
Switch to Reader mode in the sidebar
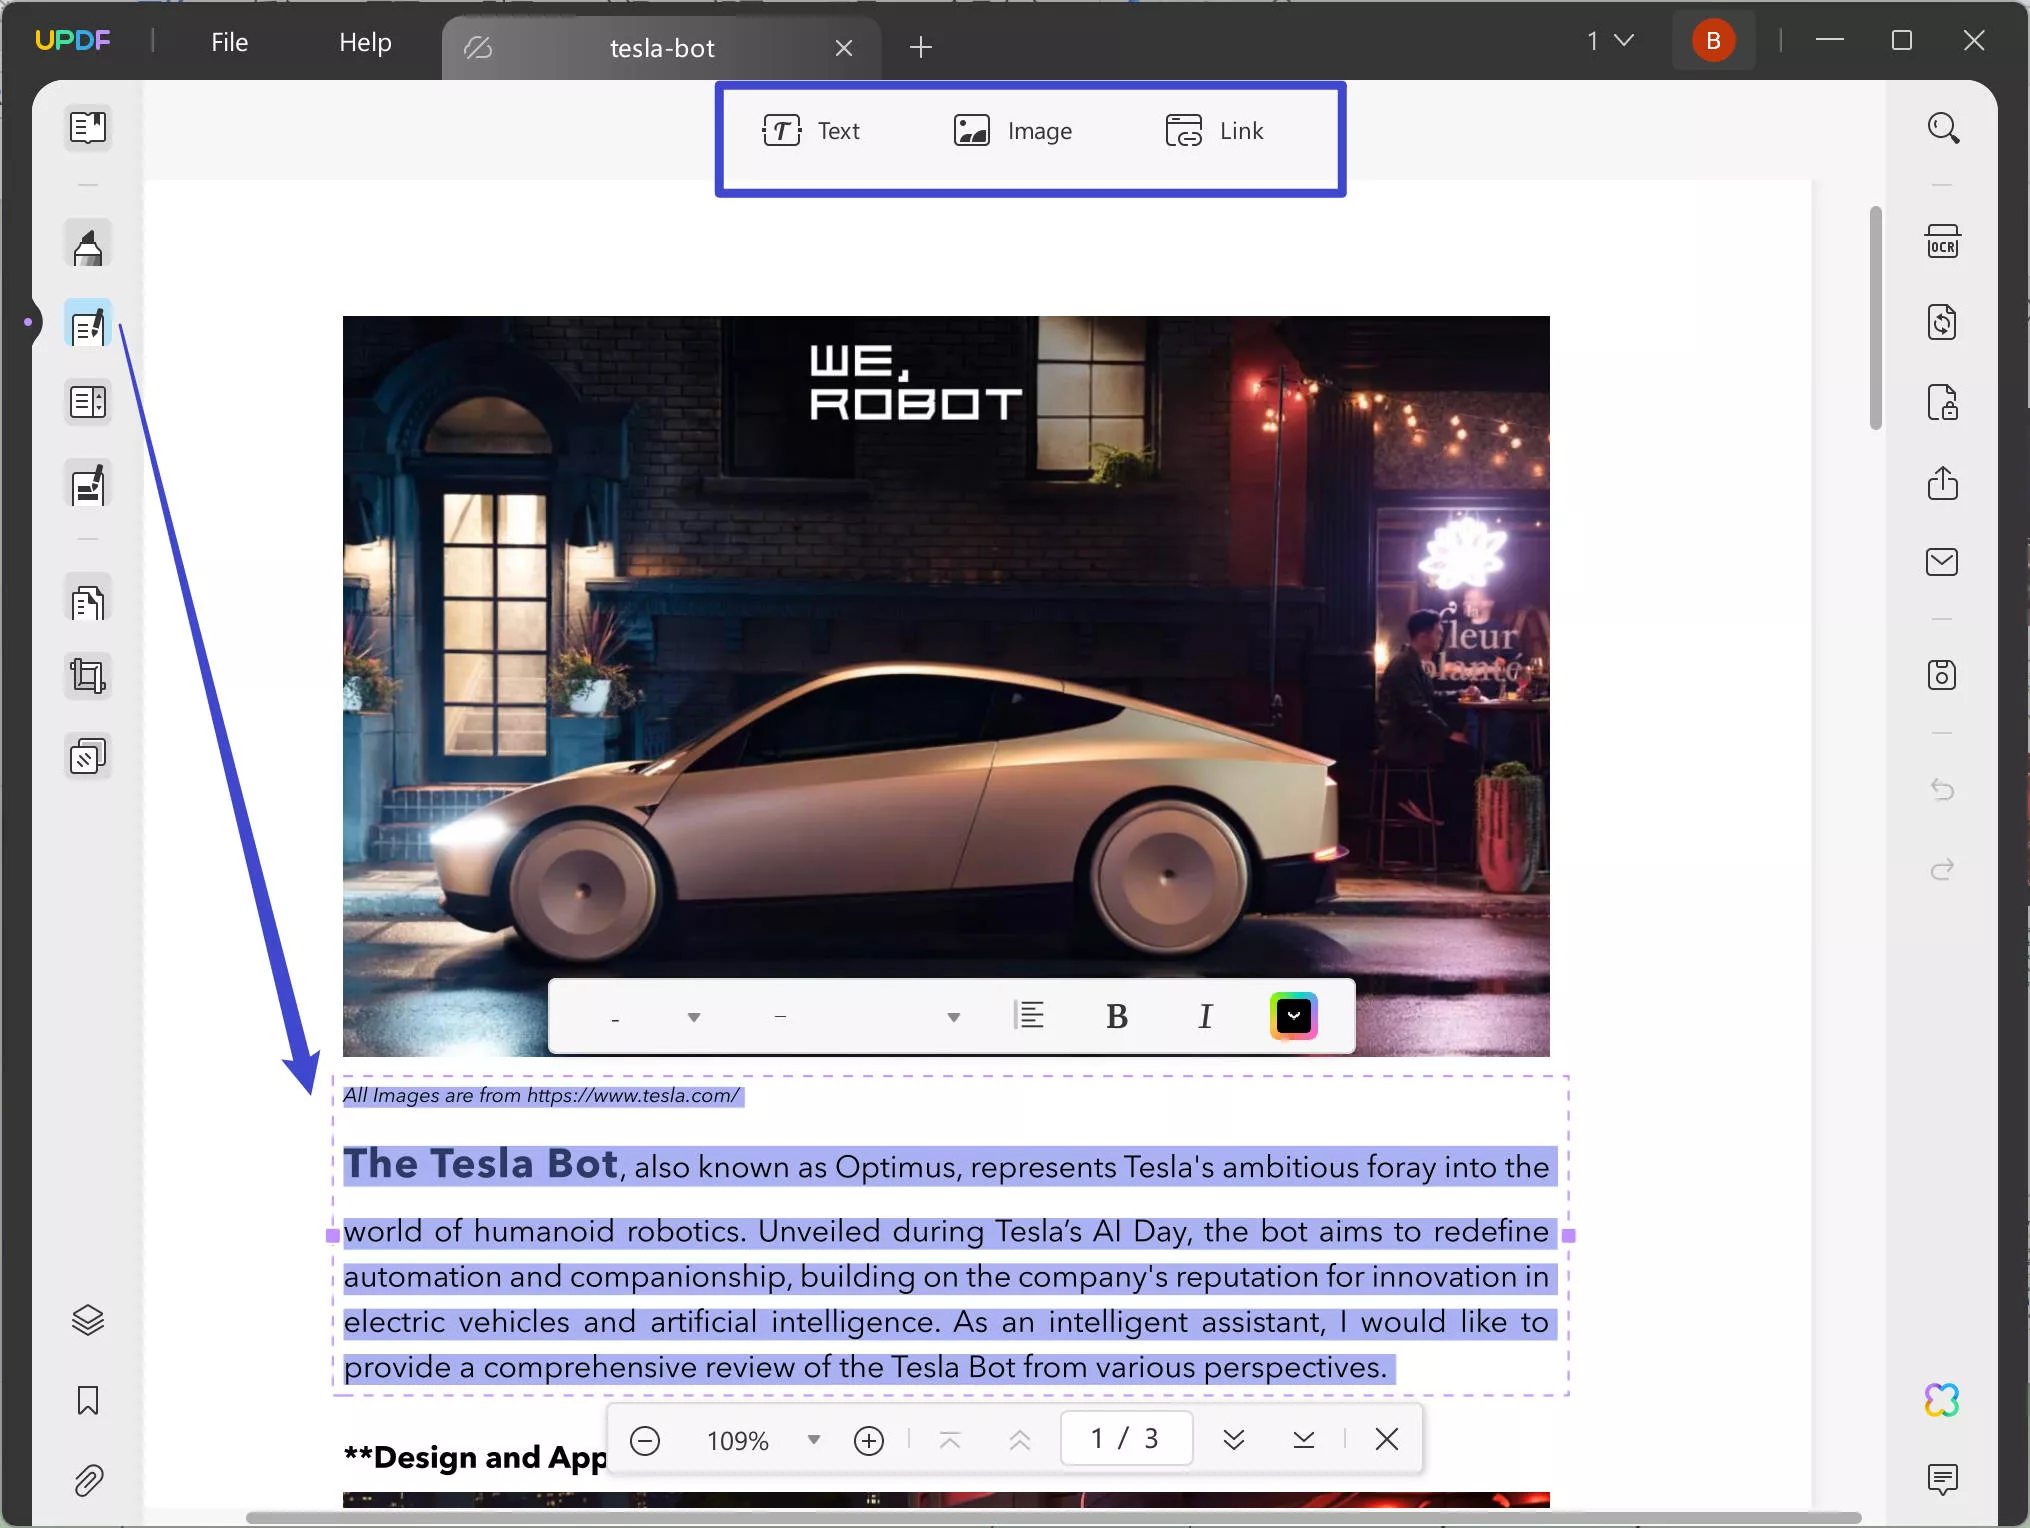(x=88, y=128)
